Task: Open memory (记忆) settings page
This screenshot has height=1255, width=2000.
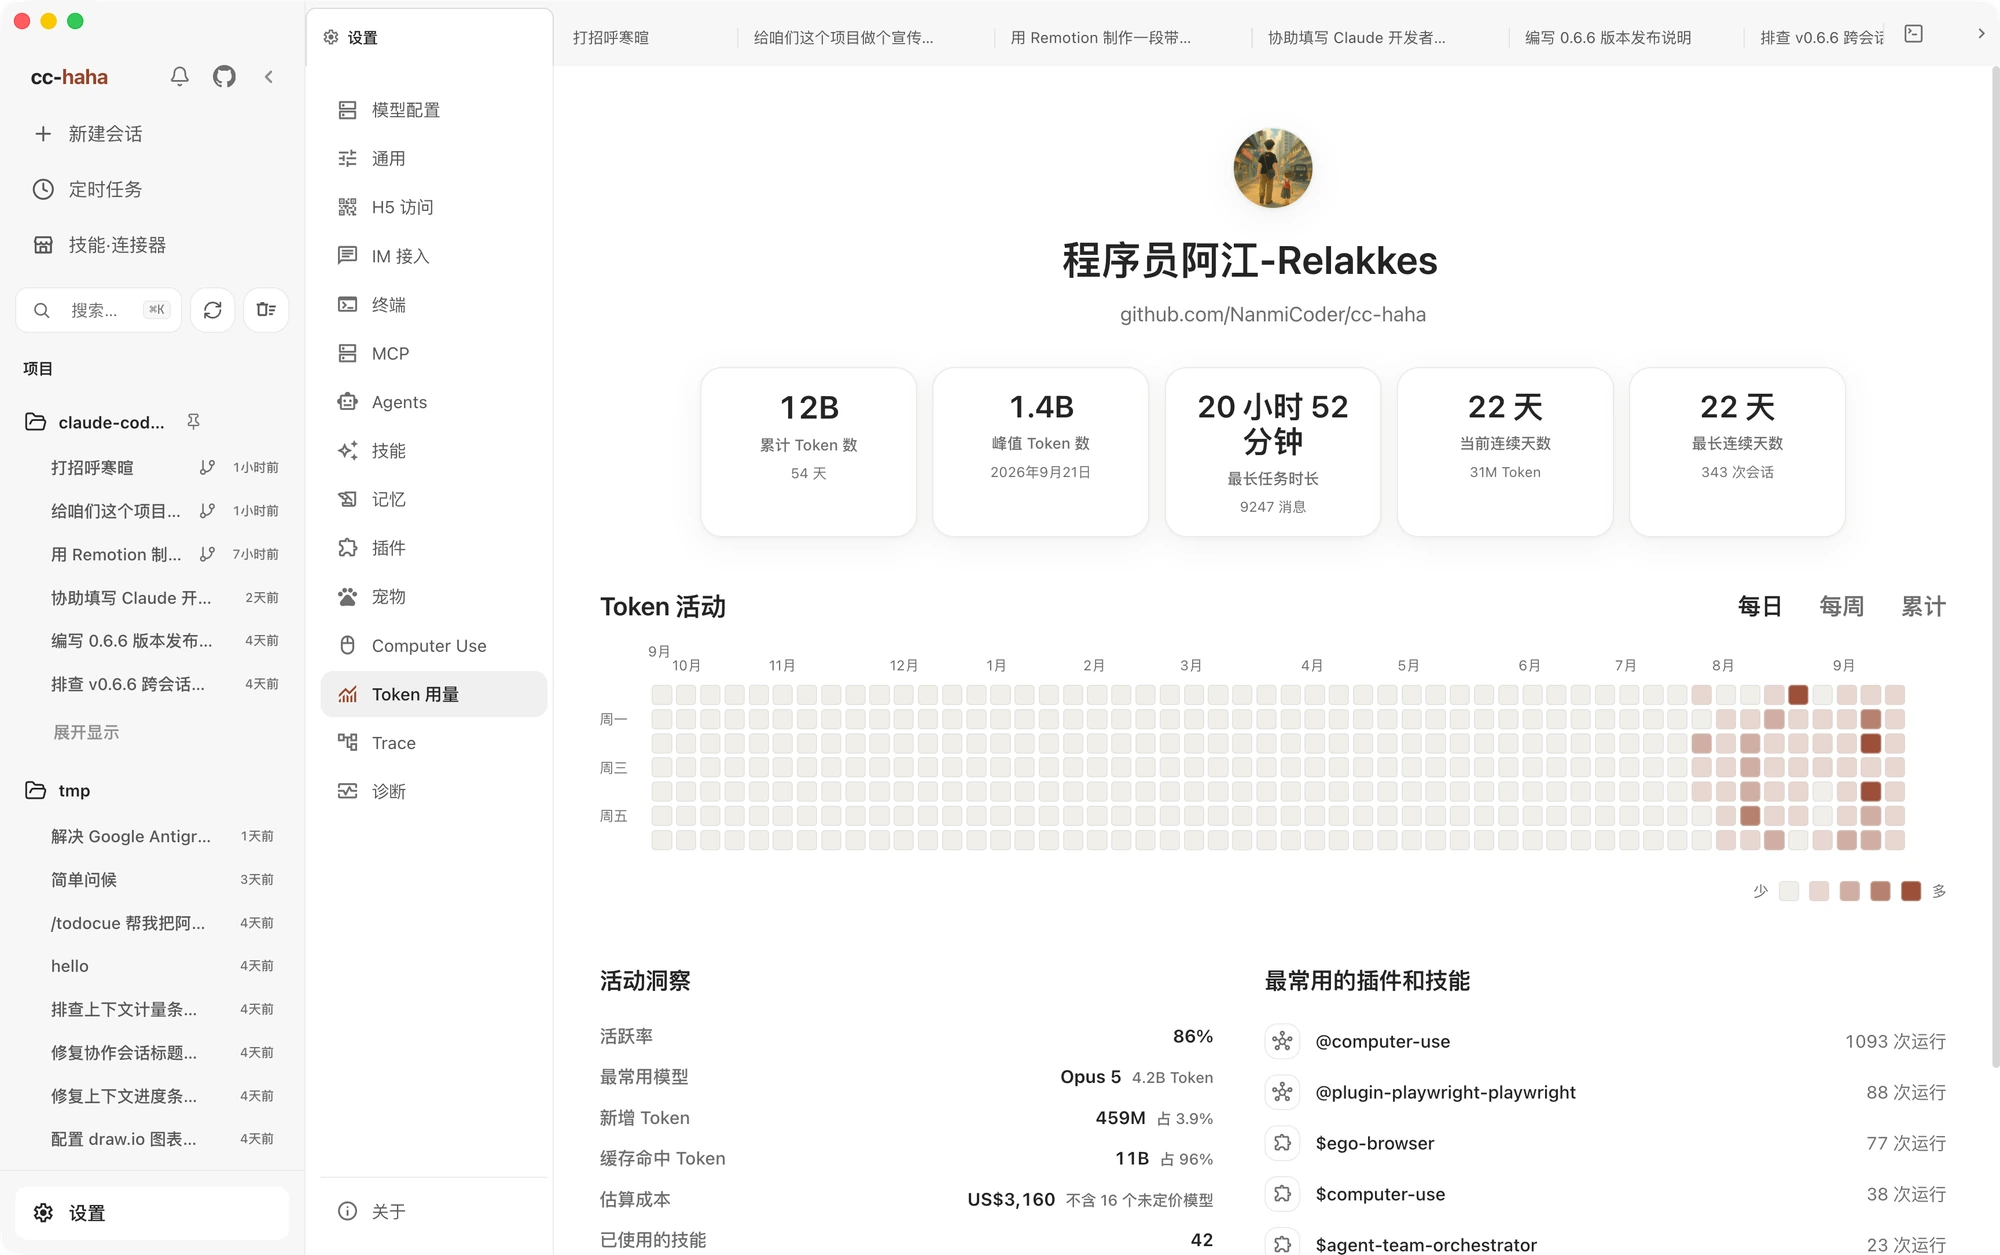Action: click(434, 499)
